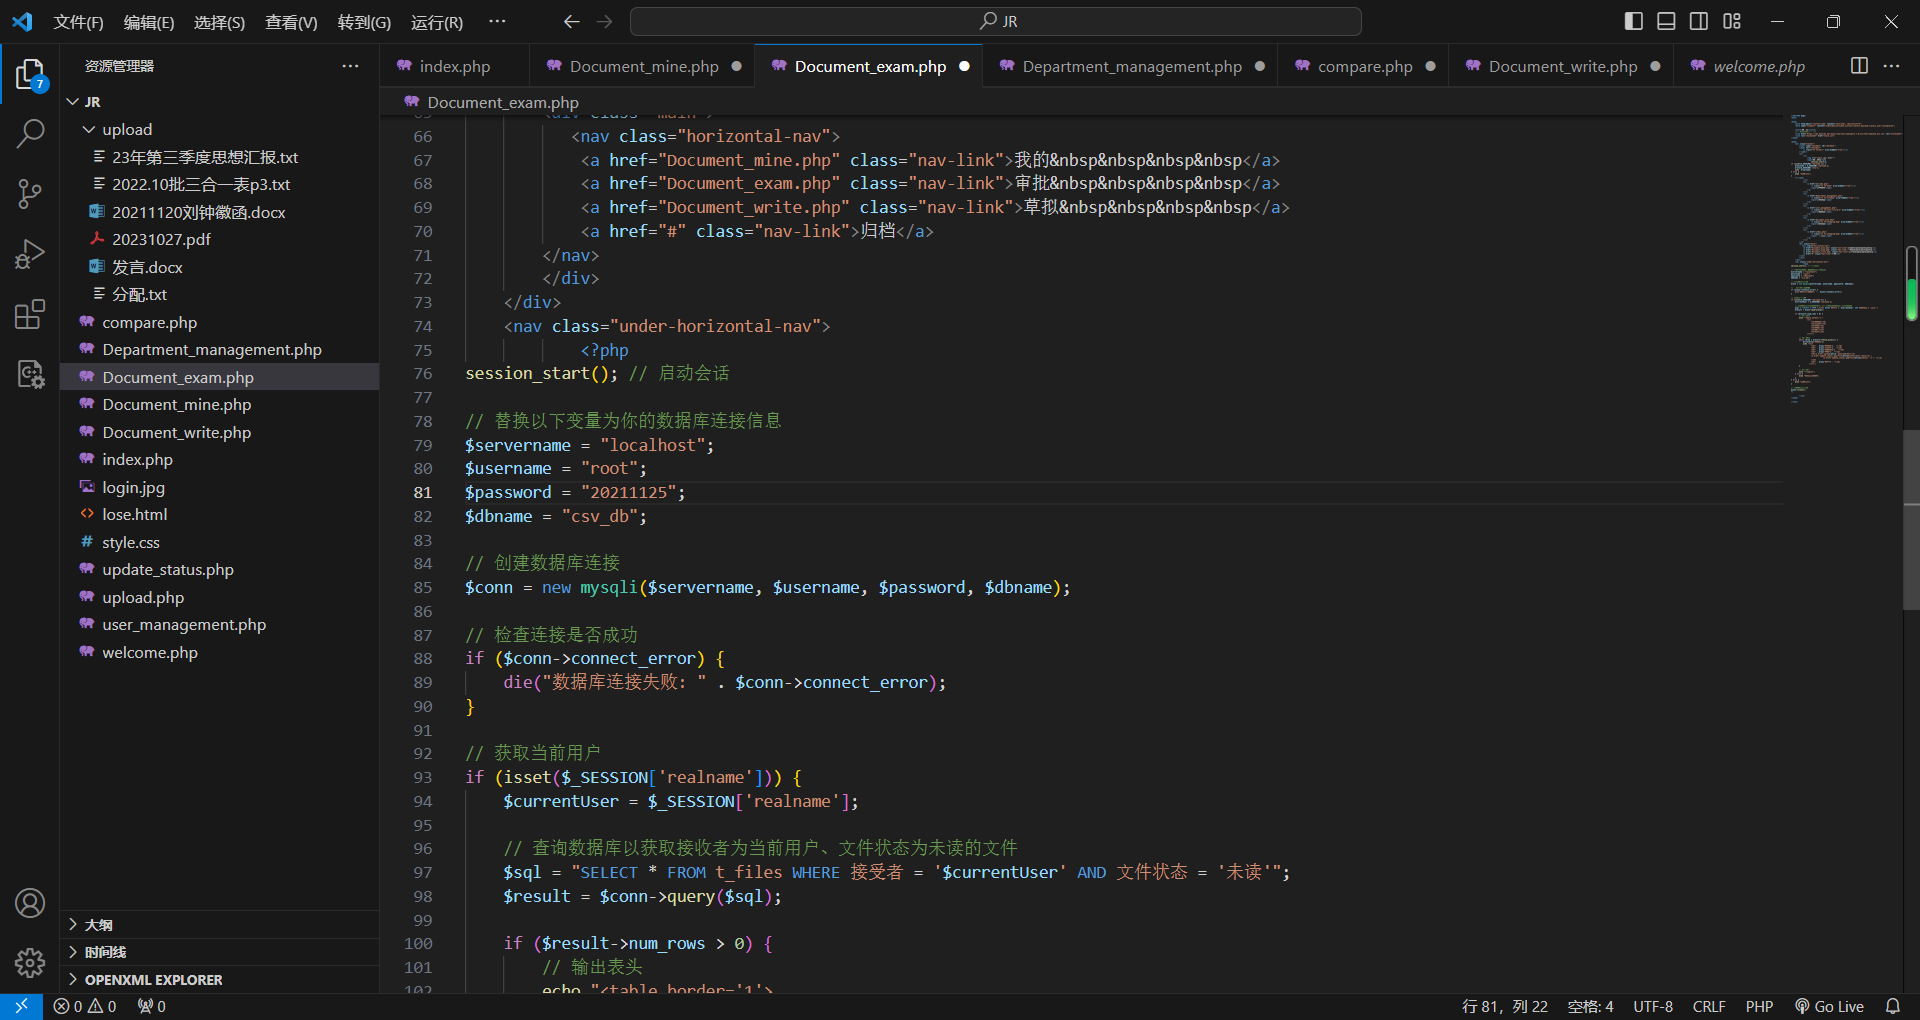
Task: Click the PHP language mode indicator
Action: point(1759,1006)
